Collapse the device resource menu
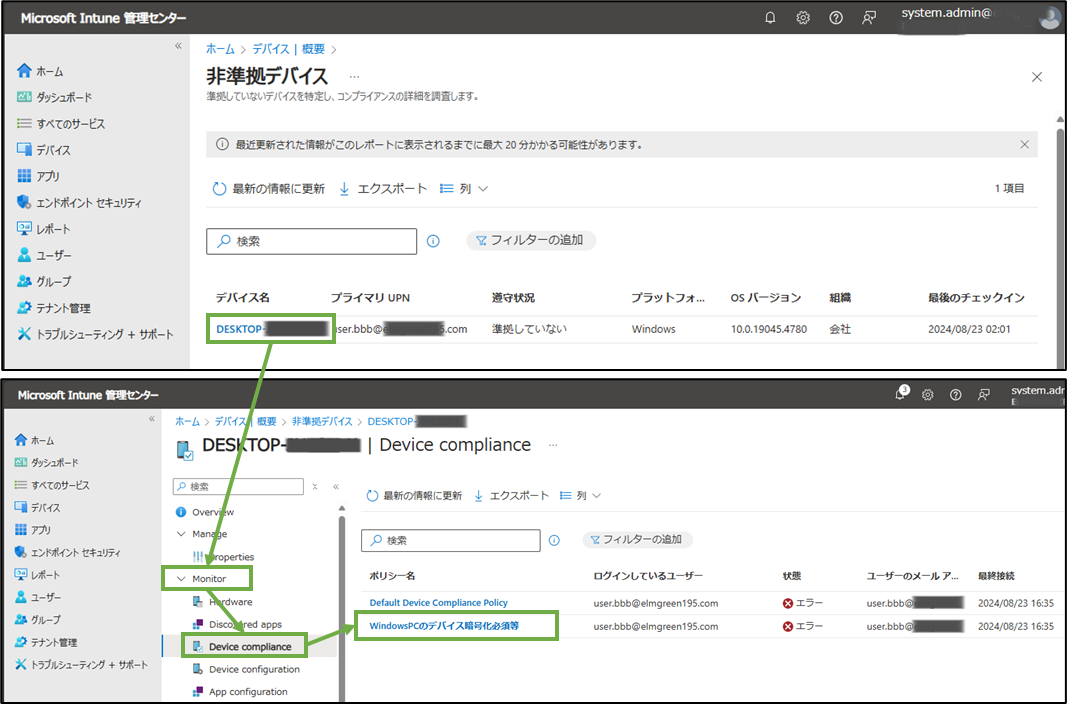 point(335,486)
